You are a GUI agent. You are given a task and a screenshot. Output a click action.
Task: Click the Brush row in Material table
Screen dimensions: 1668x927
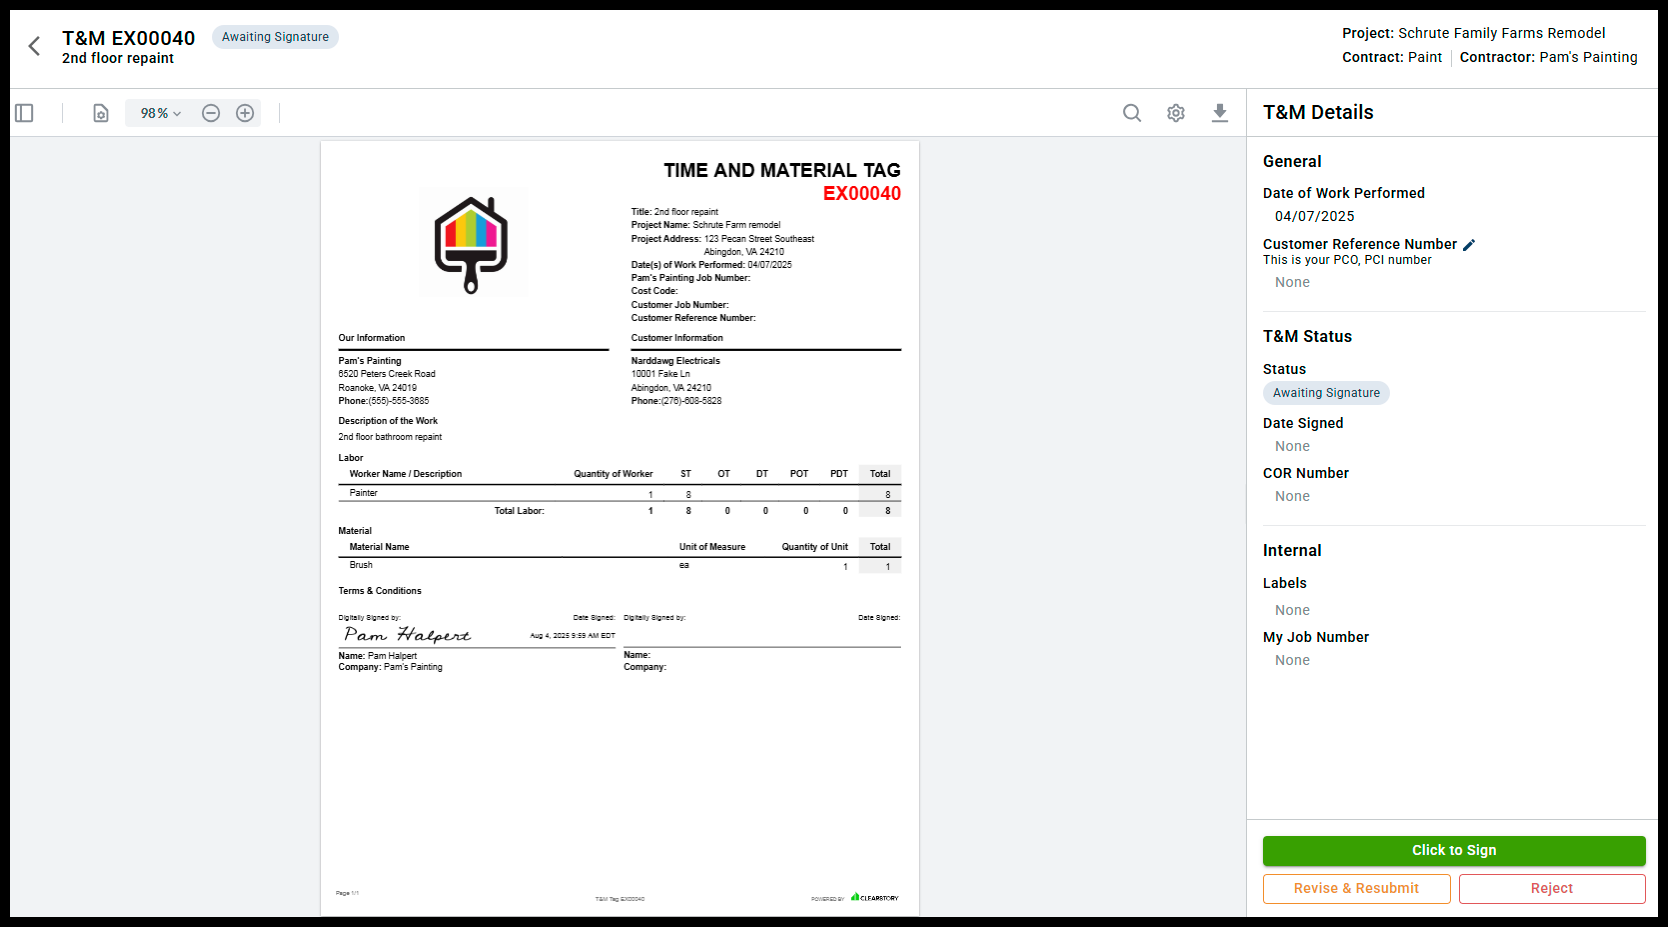(620, 565)
